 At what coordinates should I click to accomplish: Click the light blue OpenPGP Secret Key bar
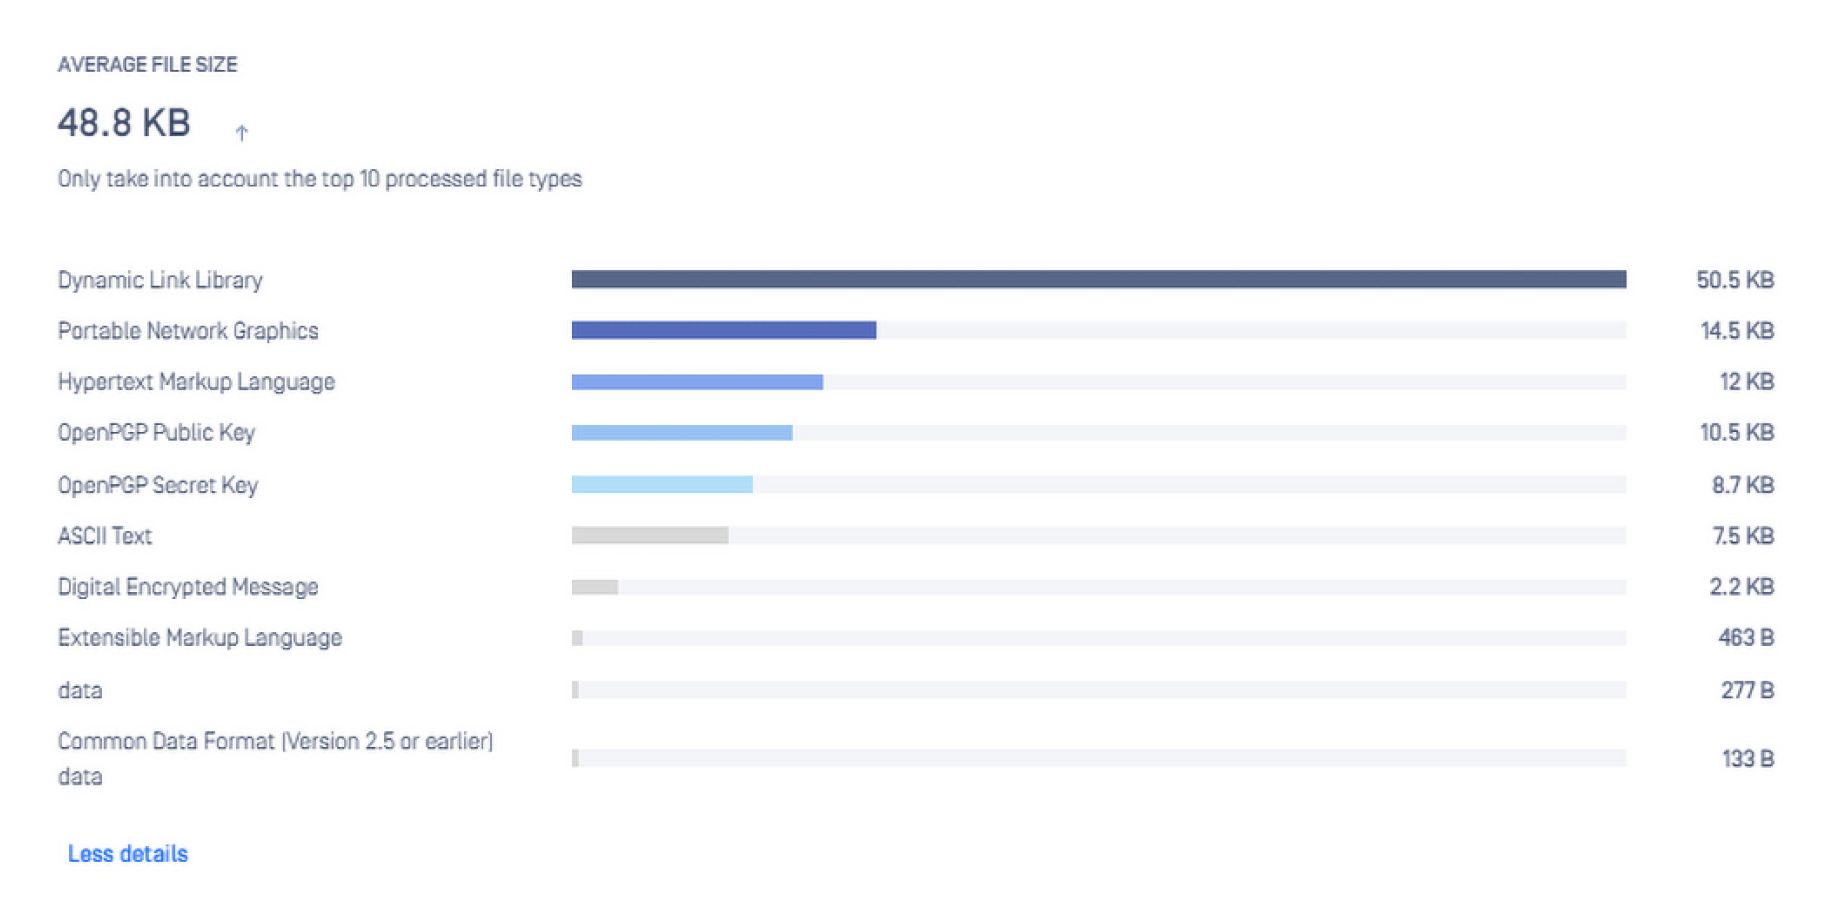click(x=661, y=485)
